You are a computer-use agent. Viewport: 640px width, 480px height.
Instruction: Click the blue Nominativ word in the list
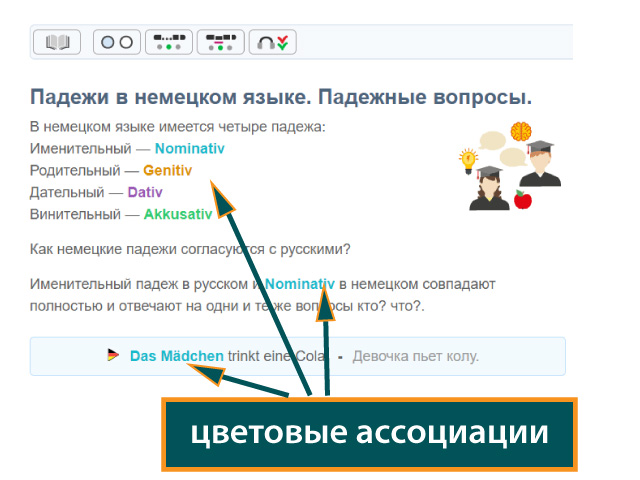[x=190, y=148]
